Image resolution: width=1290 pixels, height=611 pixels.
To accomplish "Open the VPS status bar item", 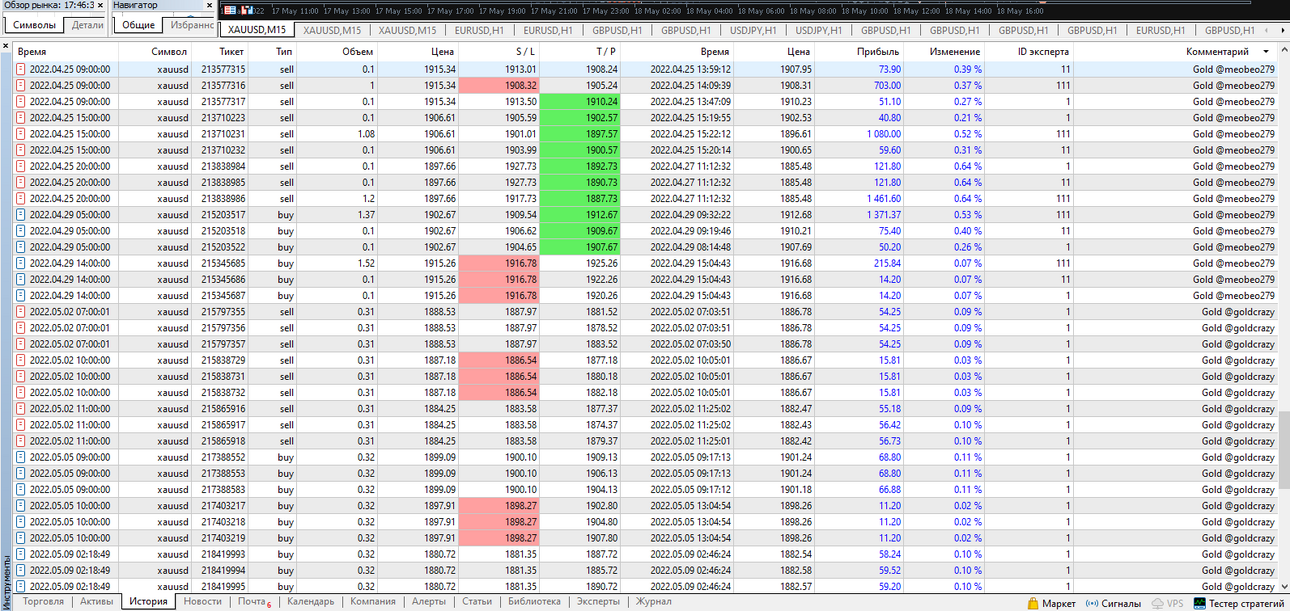I will click(x=1167, y=603).
